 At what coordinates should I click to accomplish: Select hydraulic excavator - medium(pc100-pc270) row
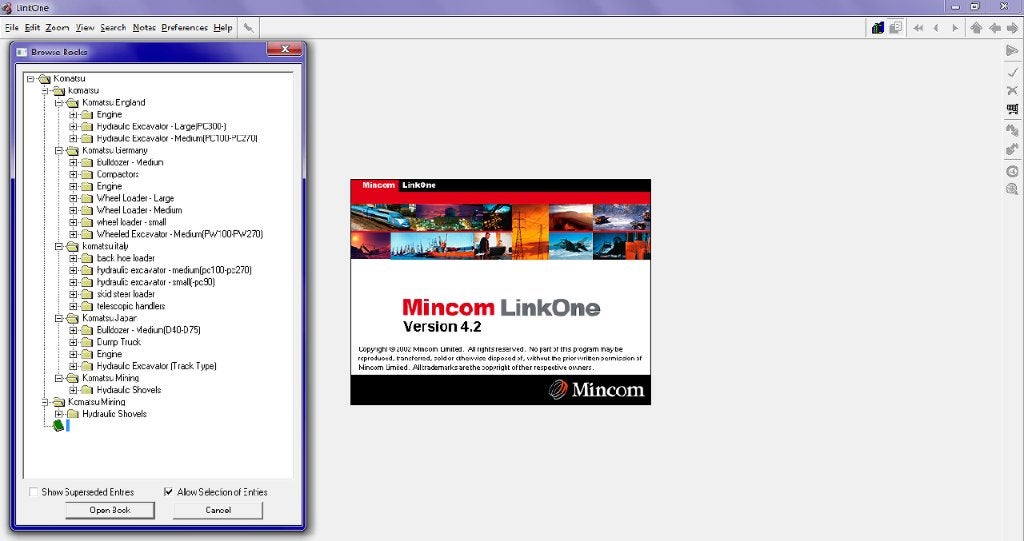click(174, 270)
